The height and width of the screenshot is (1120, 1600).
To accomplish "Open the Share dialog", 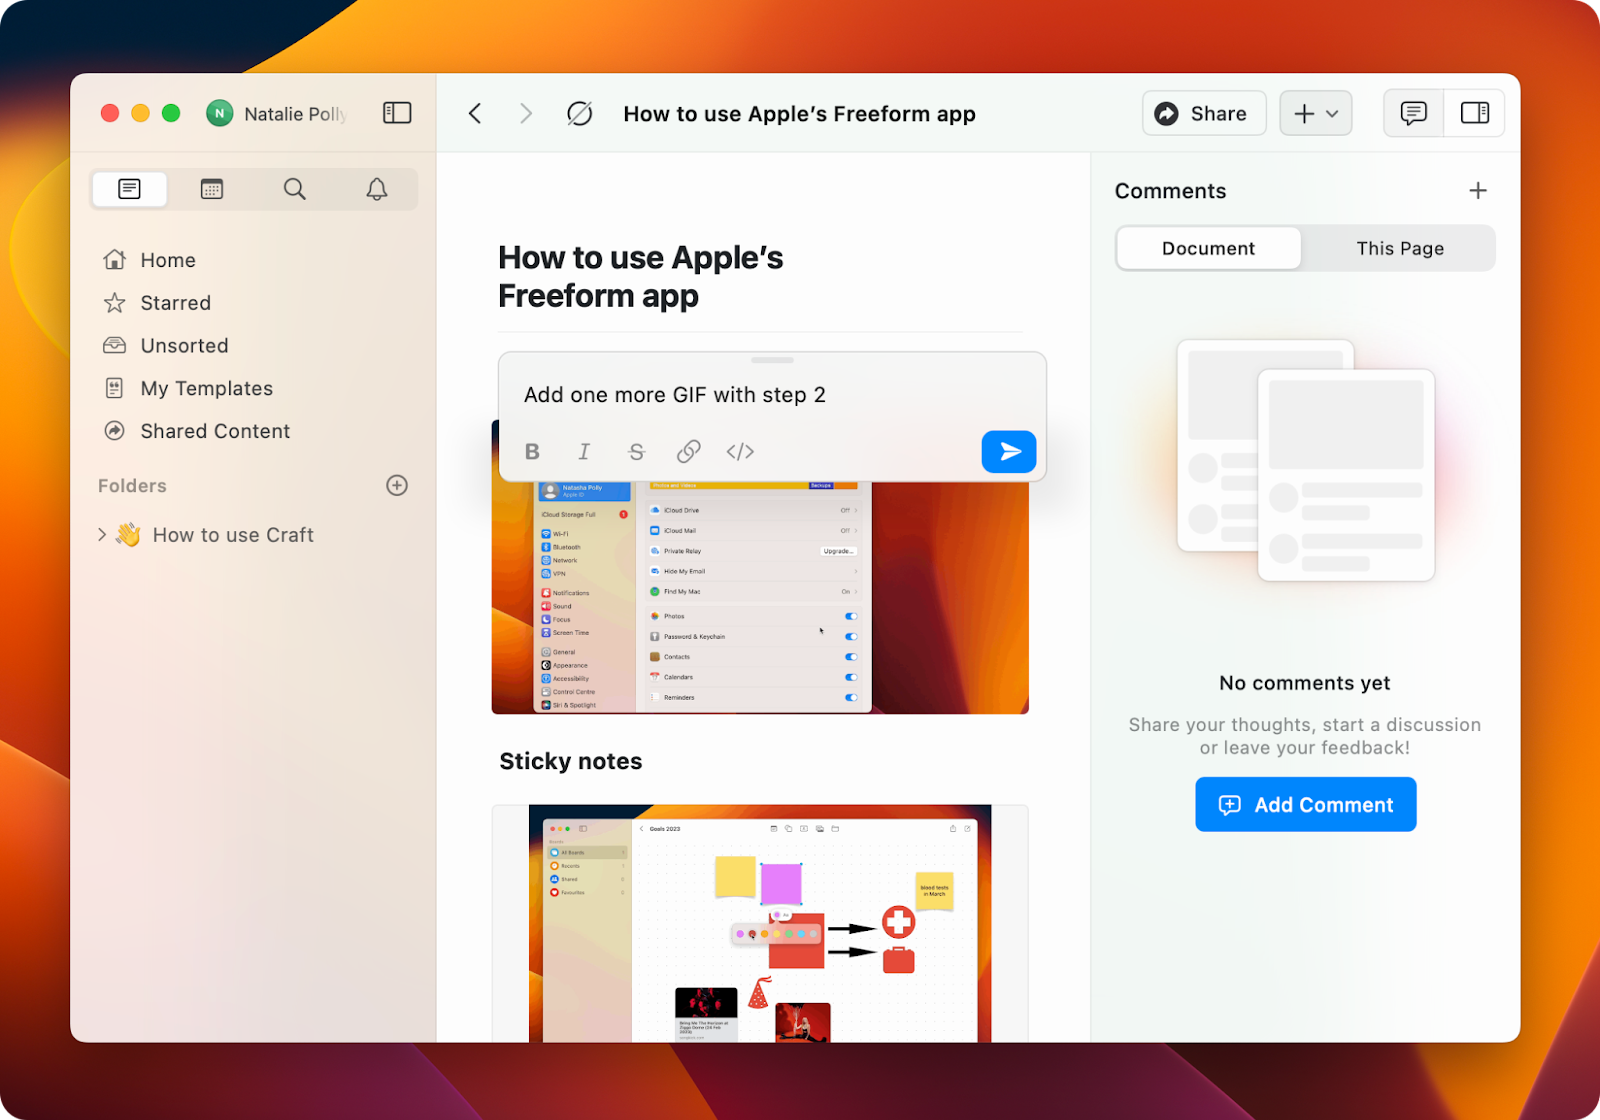I will (1203, 113).
